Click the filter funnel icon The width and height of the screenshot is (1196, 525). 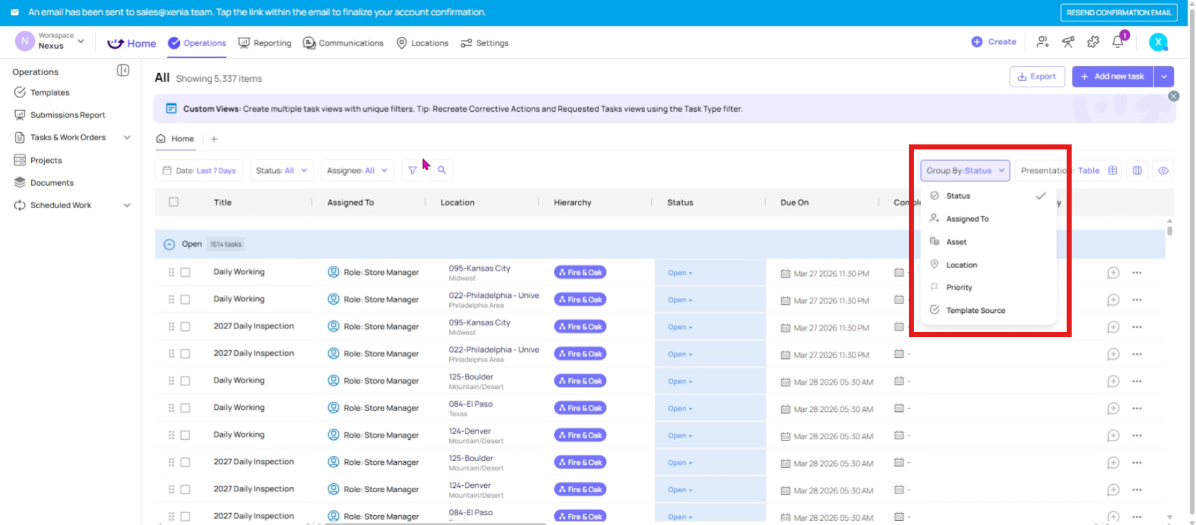click(412, 171)
